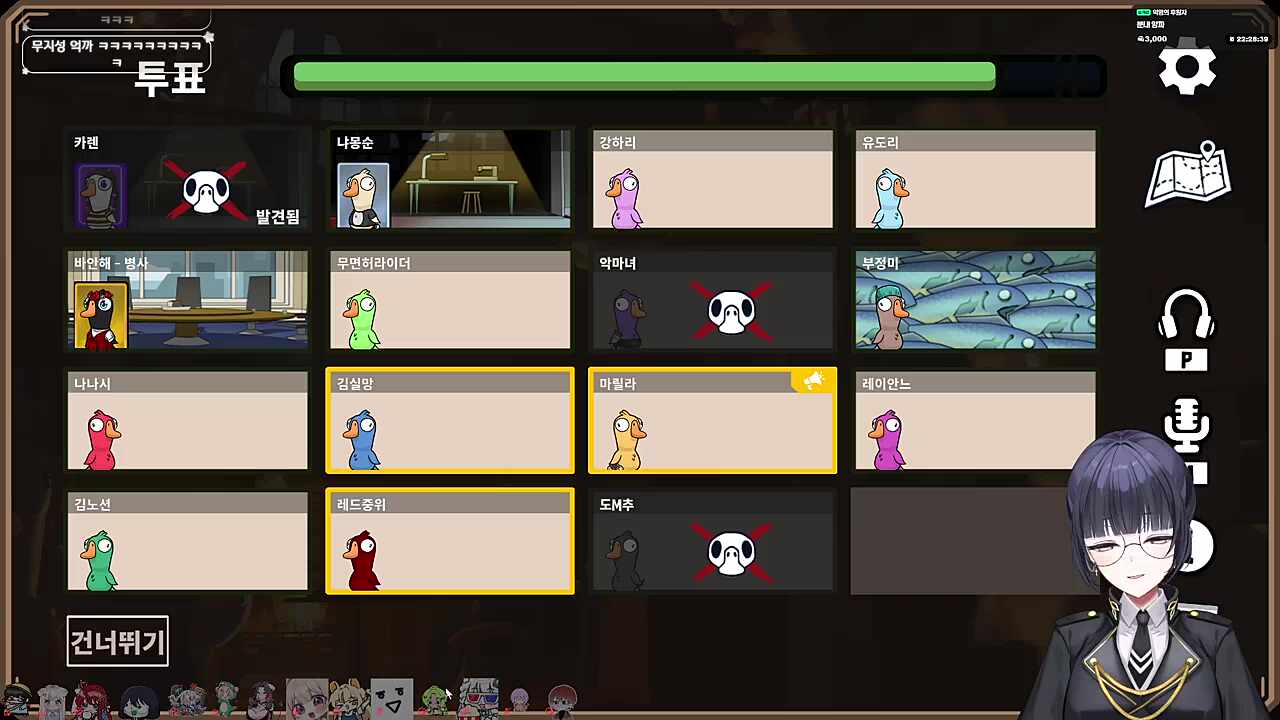Click the 건너뛰기 skip vote button
This screenshot has height=720, width=1280.
point(118,641)
